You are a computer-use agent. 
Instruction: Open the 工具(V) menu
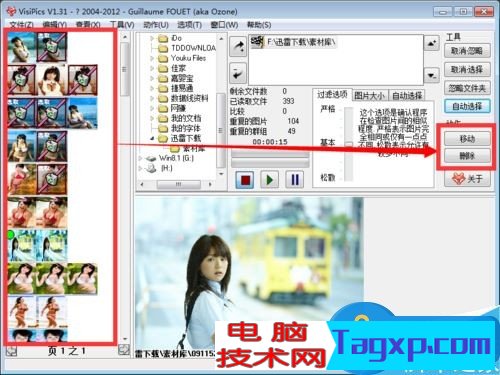click(x=122, y=25)
